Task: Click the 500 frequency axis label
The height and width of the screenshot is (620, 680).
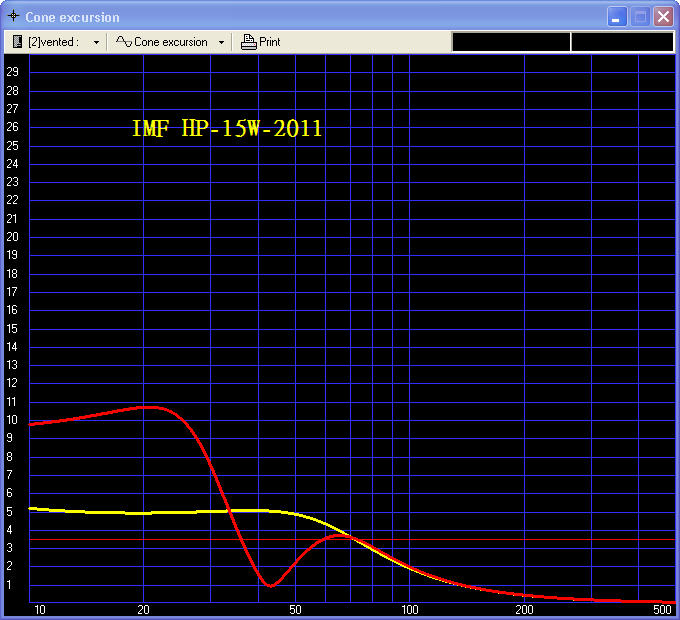Action: point(663,610)
